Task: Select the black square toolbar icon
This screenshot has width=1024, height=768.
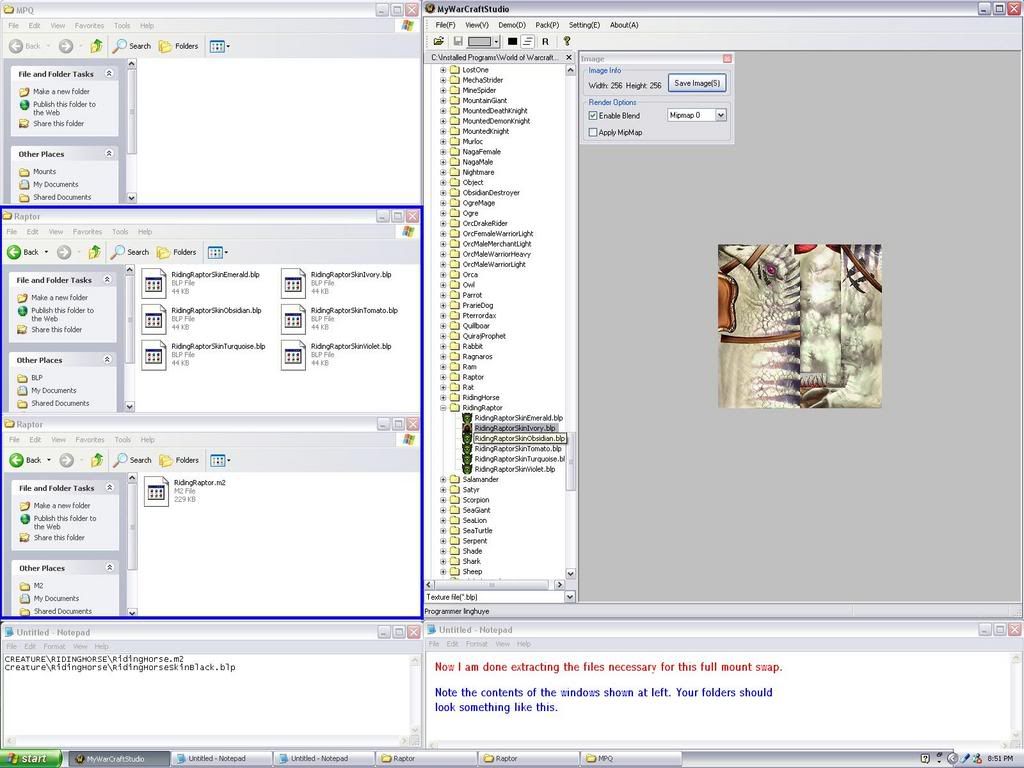Action: click(513, 41)
